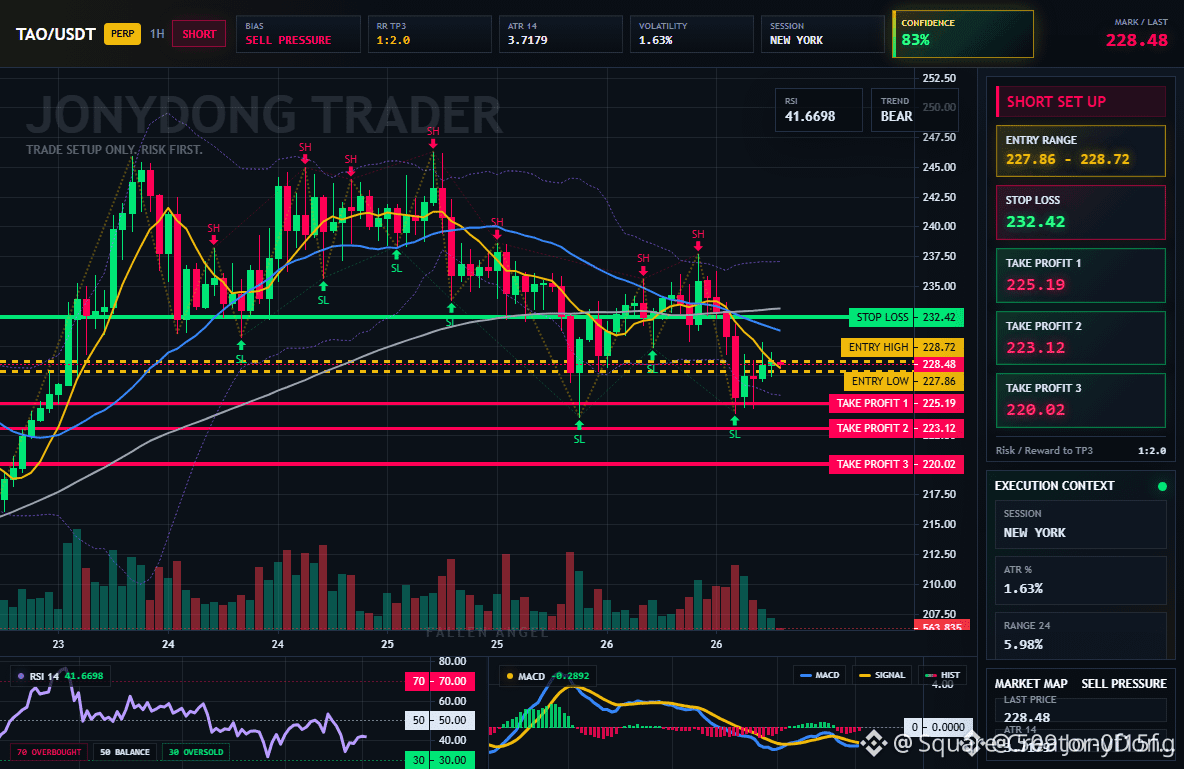Open the Session New York card under Execution Context

pos(1081,524)
